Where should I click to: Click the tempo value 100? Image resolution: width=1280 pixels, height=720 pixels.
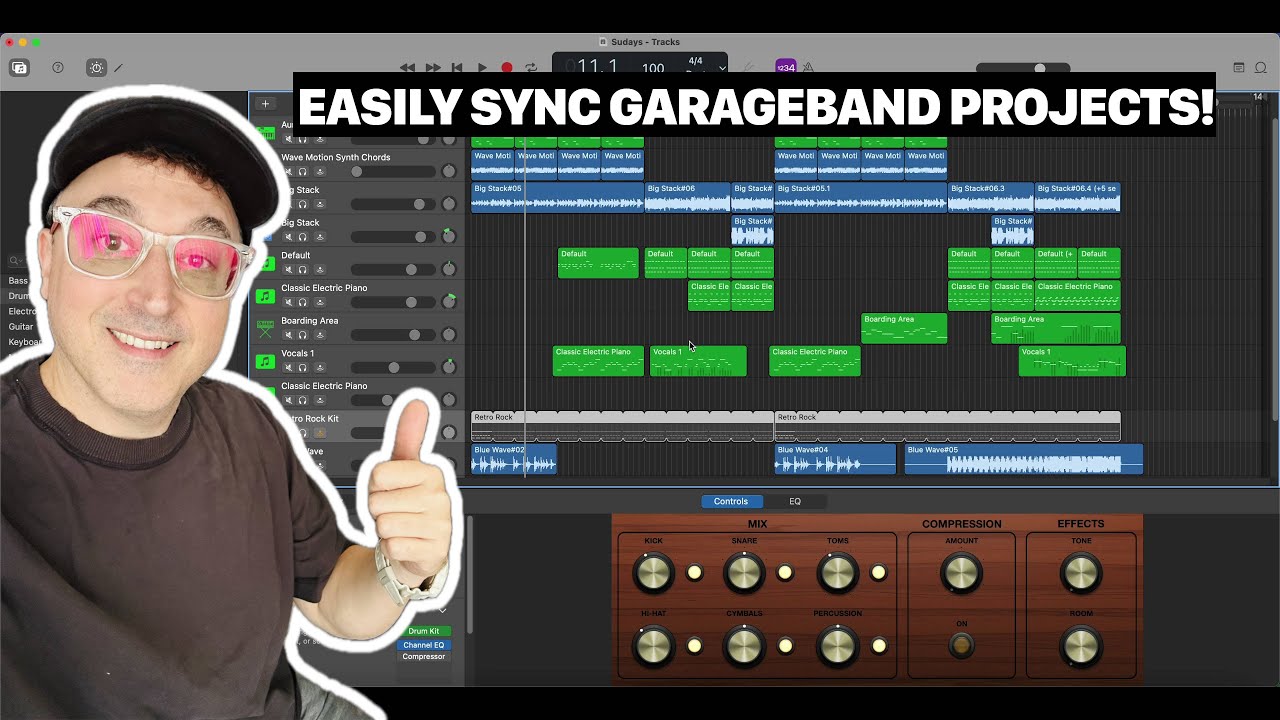[653, 68]
